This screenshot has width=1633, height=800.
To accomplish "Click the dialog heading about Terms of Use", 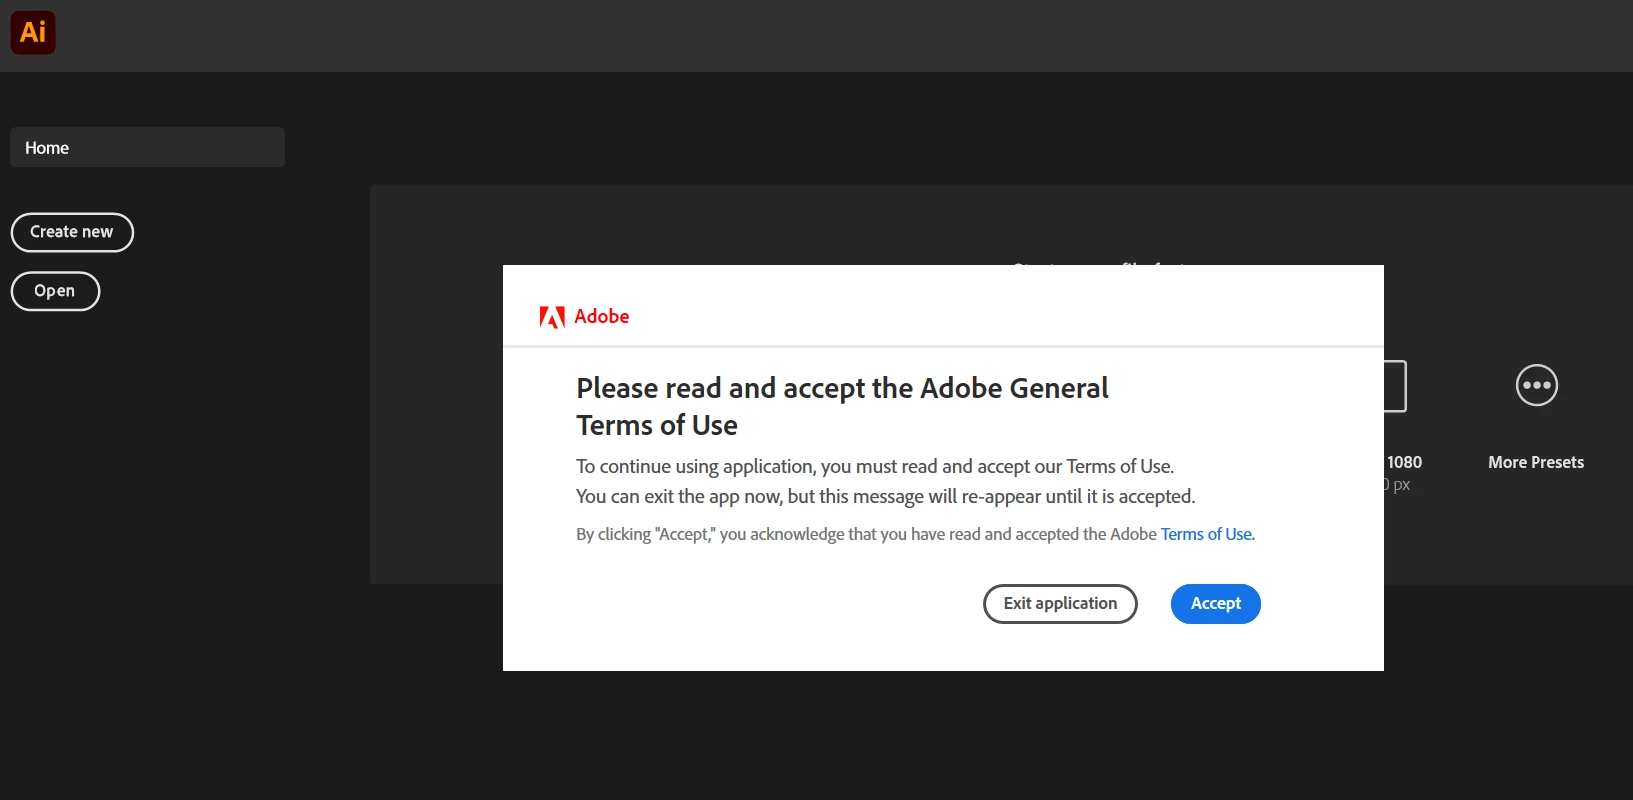I will click(x=842, y=406).
